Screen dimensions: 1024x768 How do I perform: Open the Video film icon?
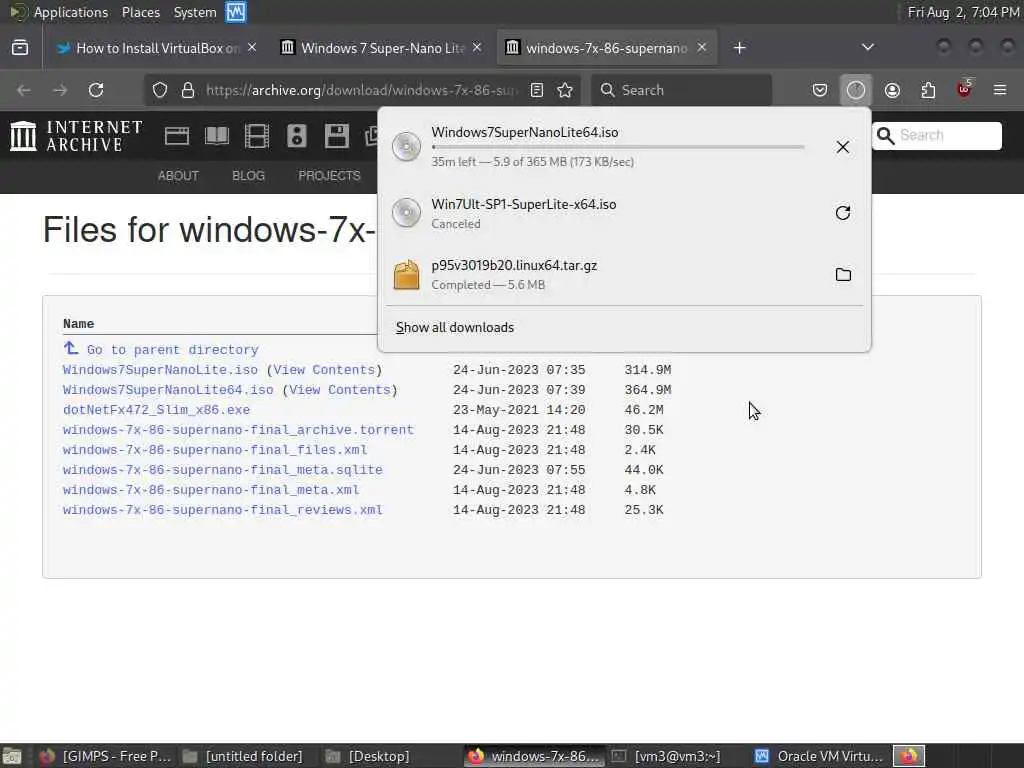point(257,136)
